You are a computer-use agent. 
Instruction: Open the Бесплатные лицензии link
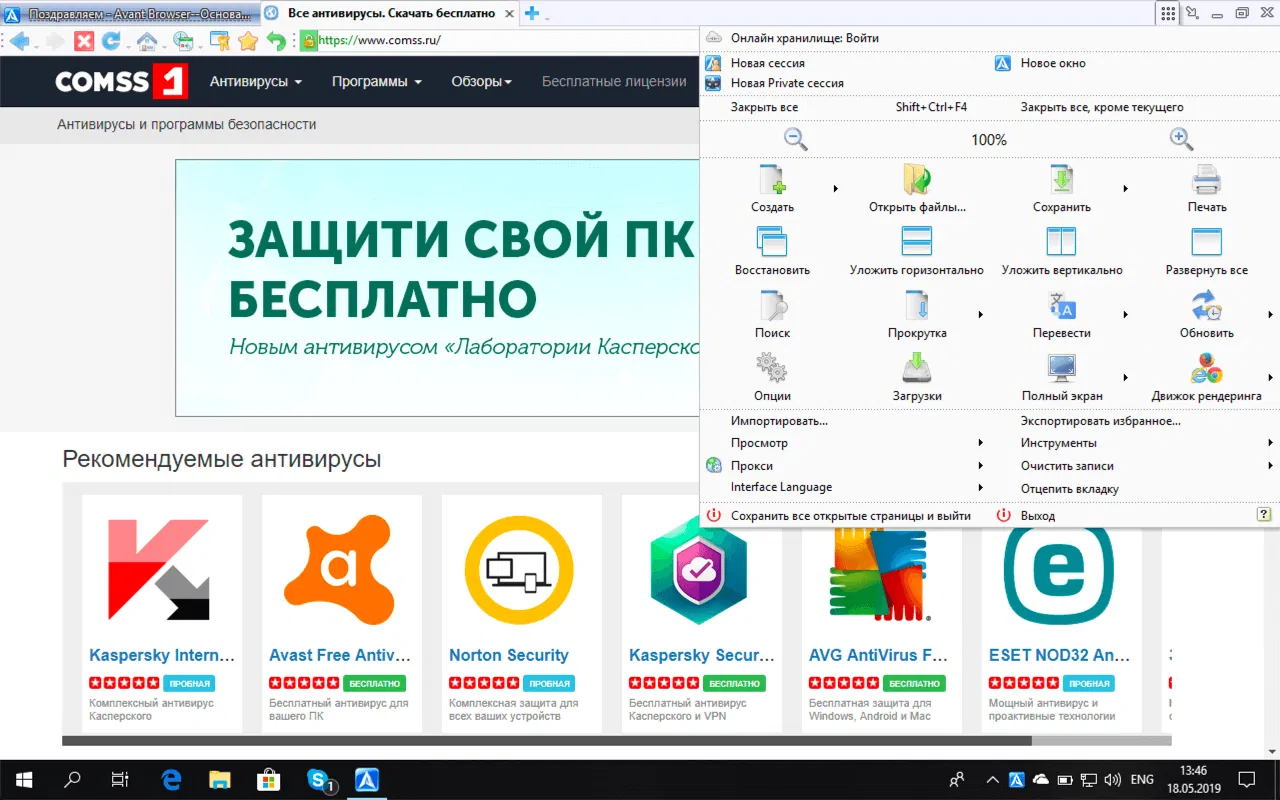point(614,82)
